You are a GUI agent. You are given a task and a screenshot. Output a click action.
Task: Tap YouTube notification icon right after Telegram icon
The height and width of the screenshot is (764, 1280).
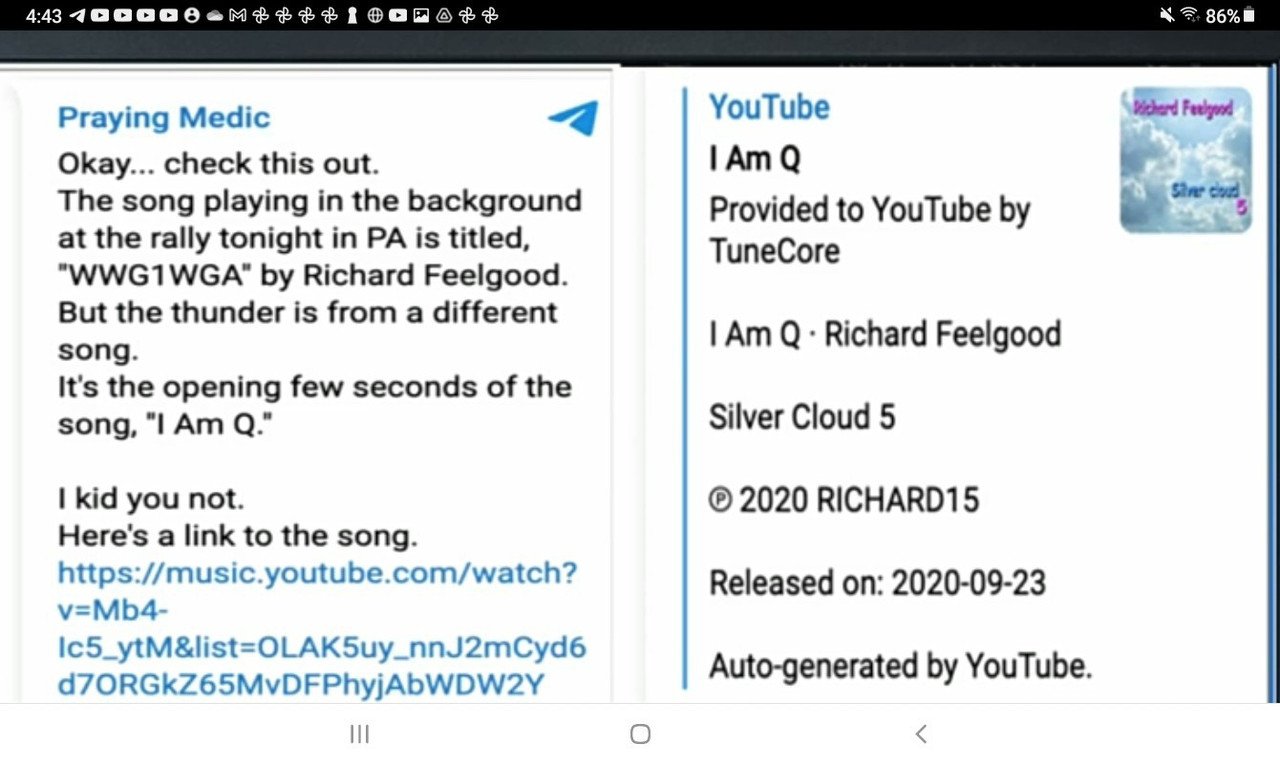(100, 16)
